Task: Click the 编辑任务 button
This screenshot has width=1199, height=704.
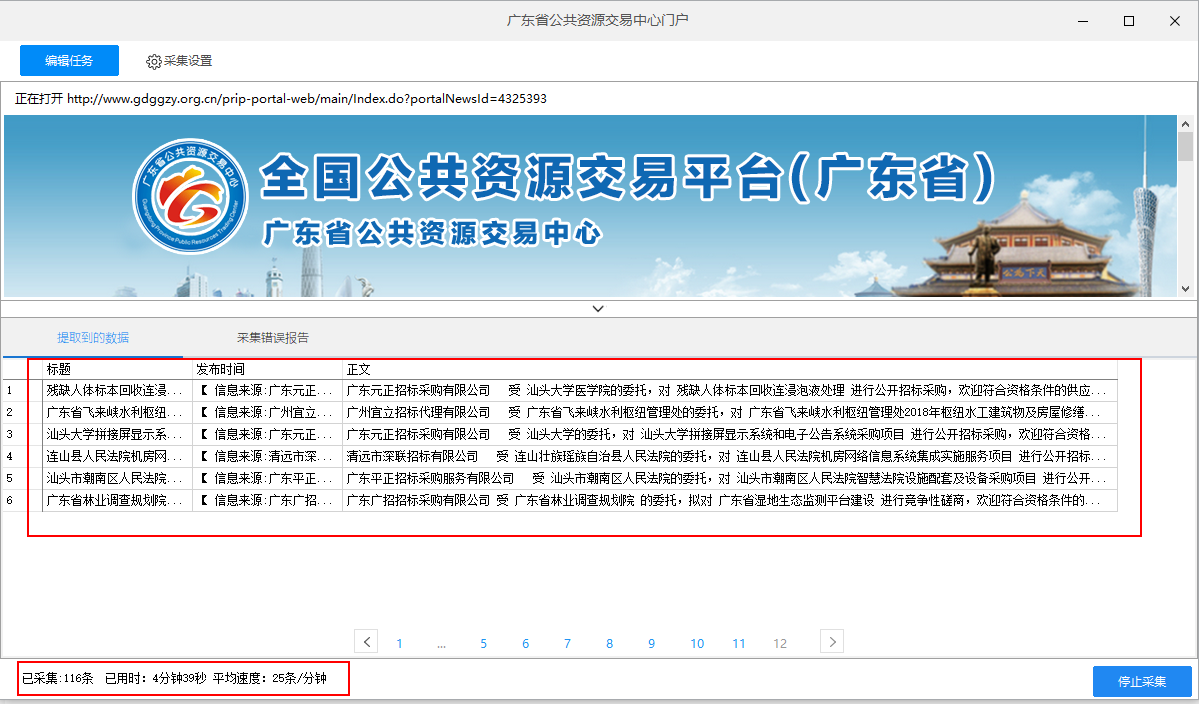Action: pos(69,60)
